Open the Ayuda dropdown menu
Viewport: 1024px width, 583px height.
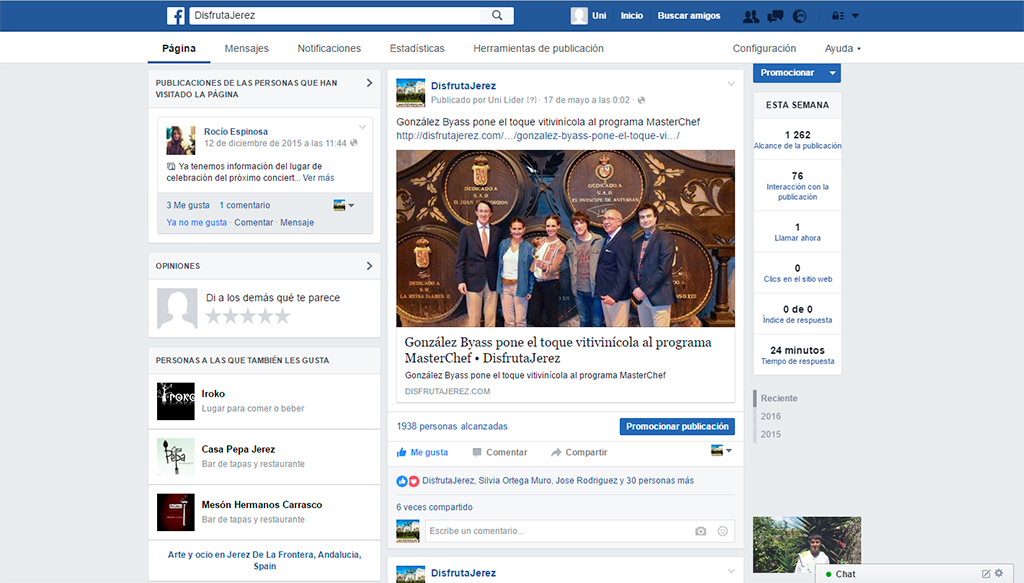click(x=842, y=48)
